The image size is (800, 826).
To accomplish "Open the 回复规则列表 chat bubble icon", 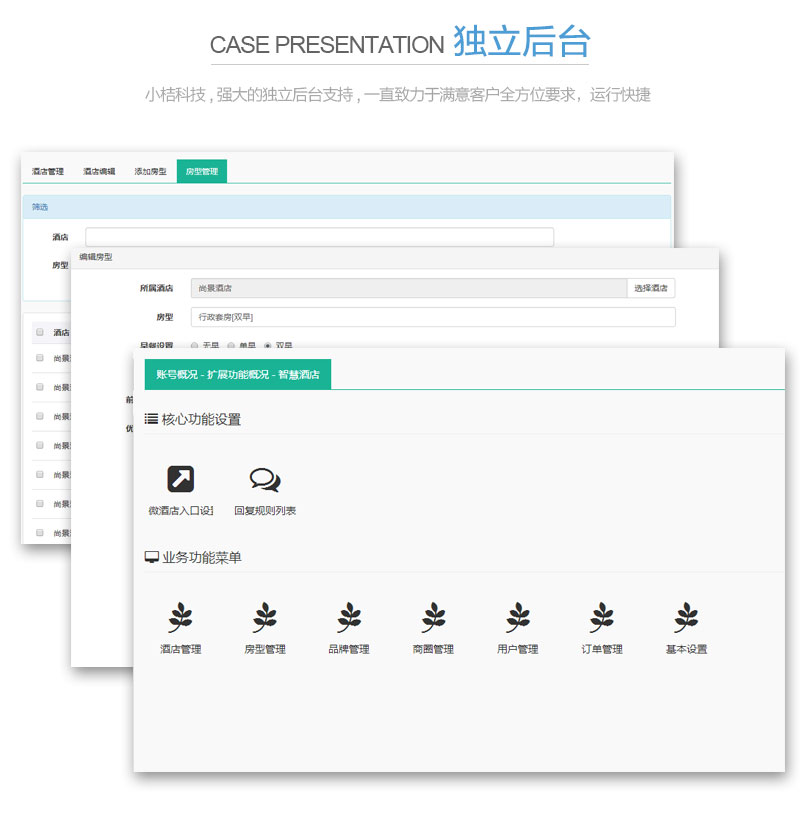I will point(265,480).
